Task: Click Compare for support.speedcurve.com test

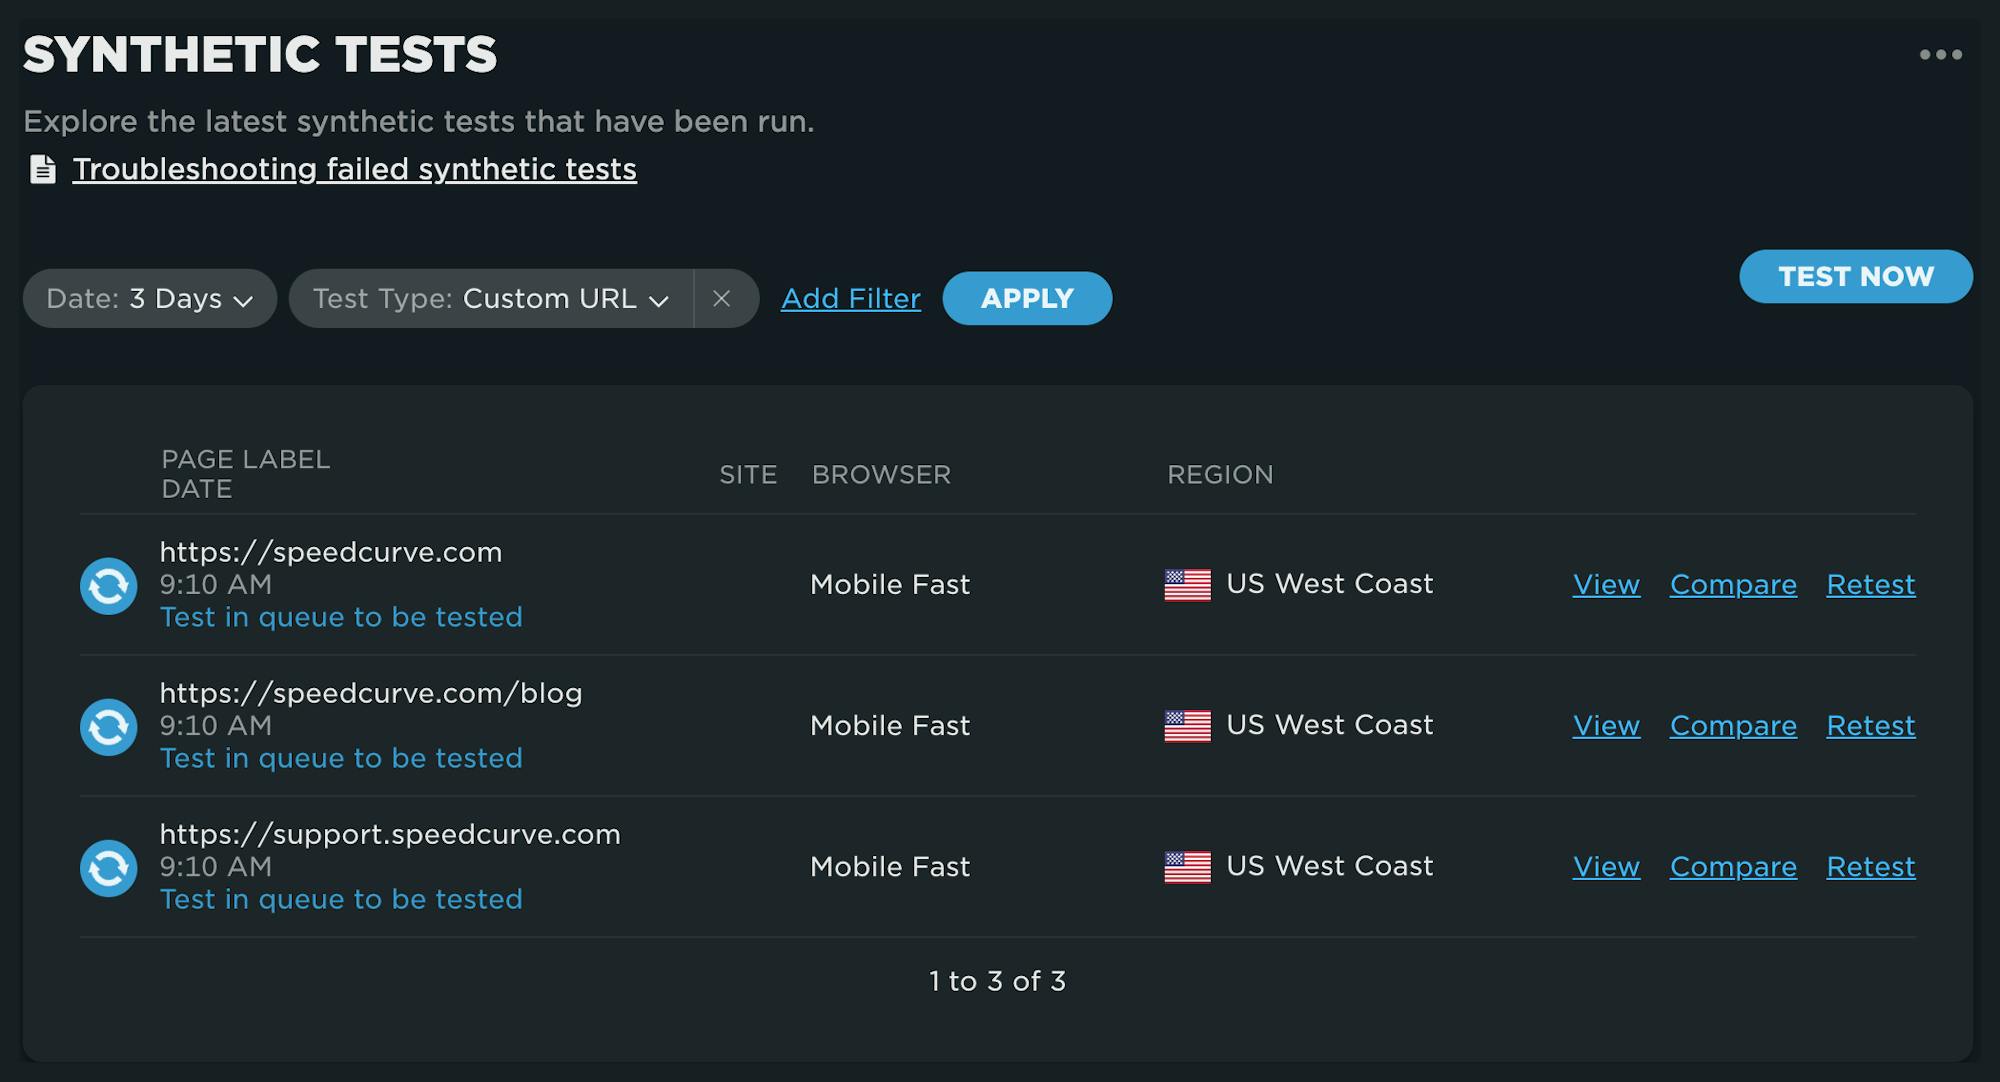Action: [1734, 865]
